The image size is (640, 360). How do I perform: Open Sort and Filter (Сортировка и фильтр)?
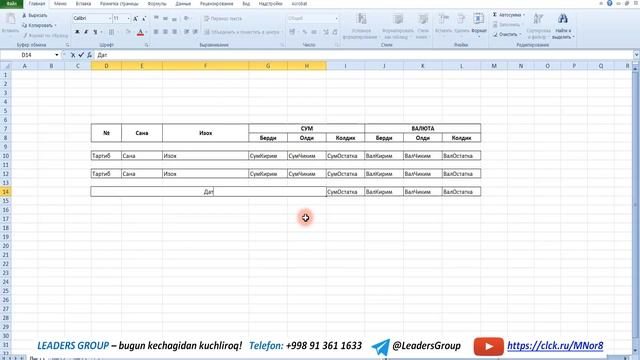[538, 25]
